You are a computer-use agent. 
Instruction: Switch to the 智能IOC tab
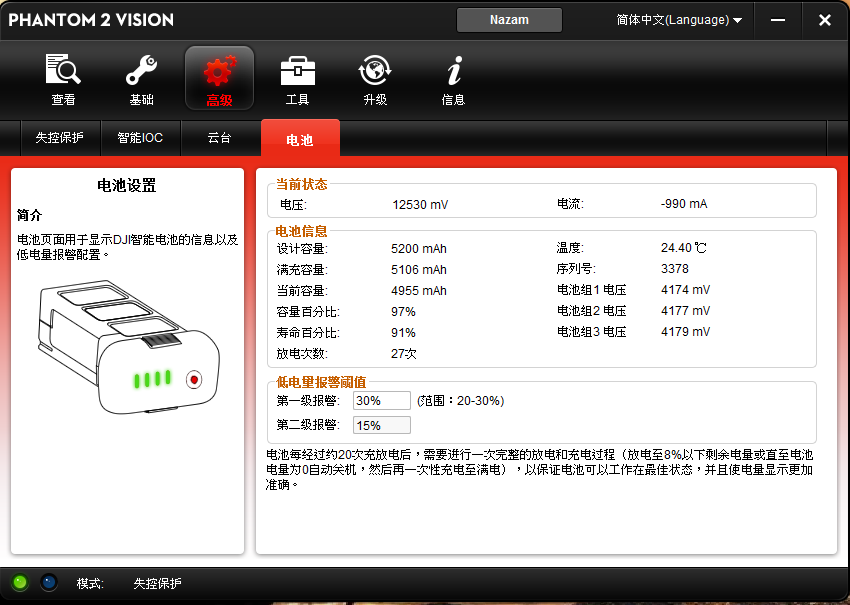pyautogui.click(x=140, y=138)
